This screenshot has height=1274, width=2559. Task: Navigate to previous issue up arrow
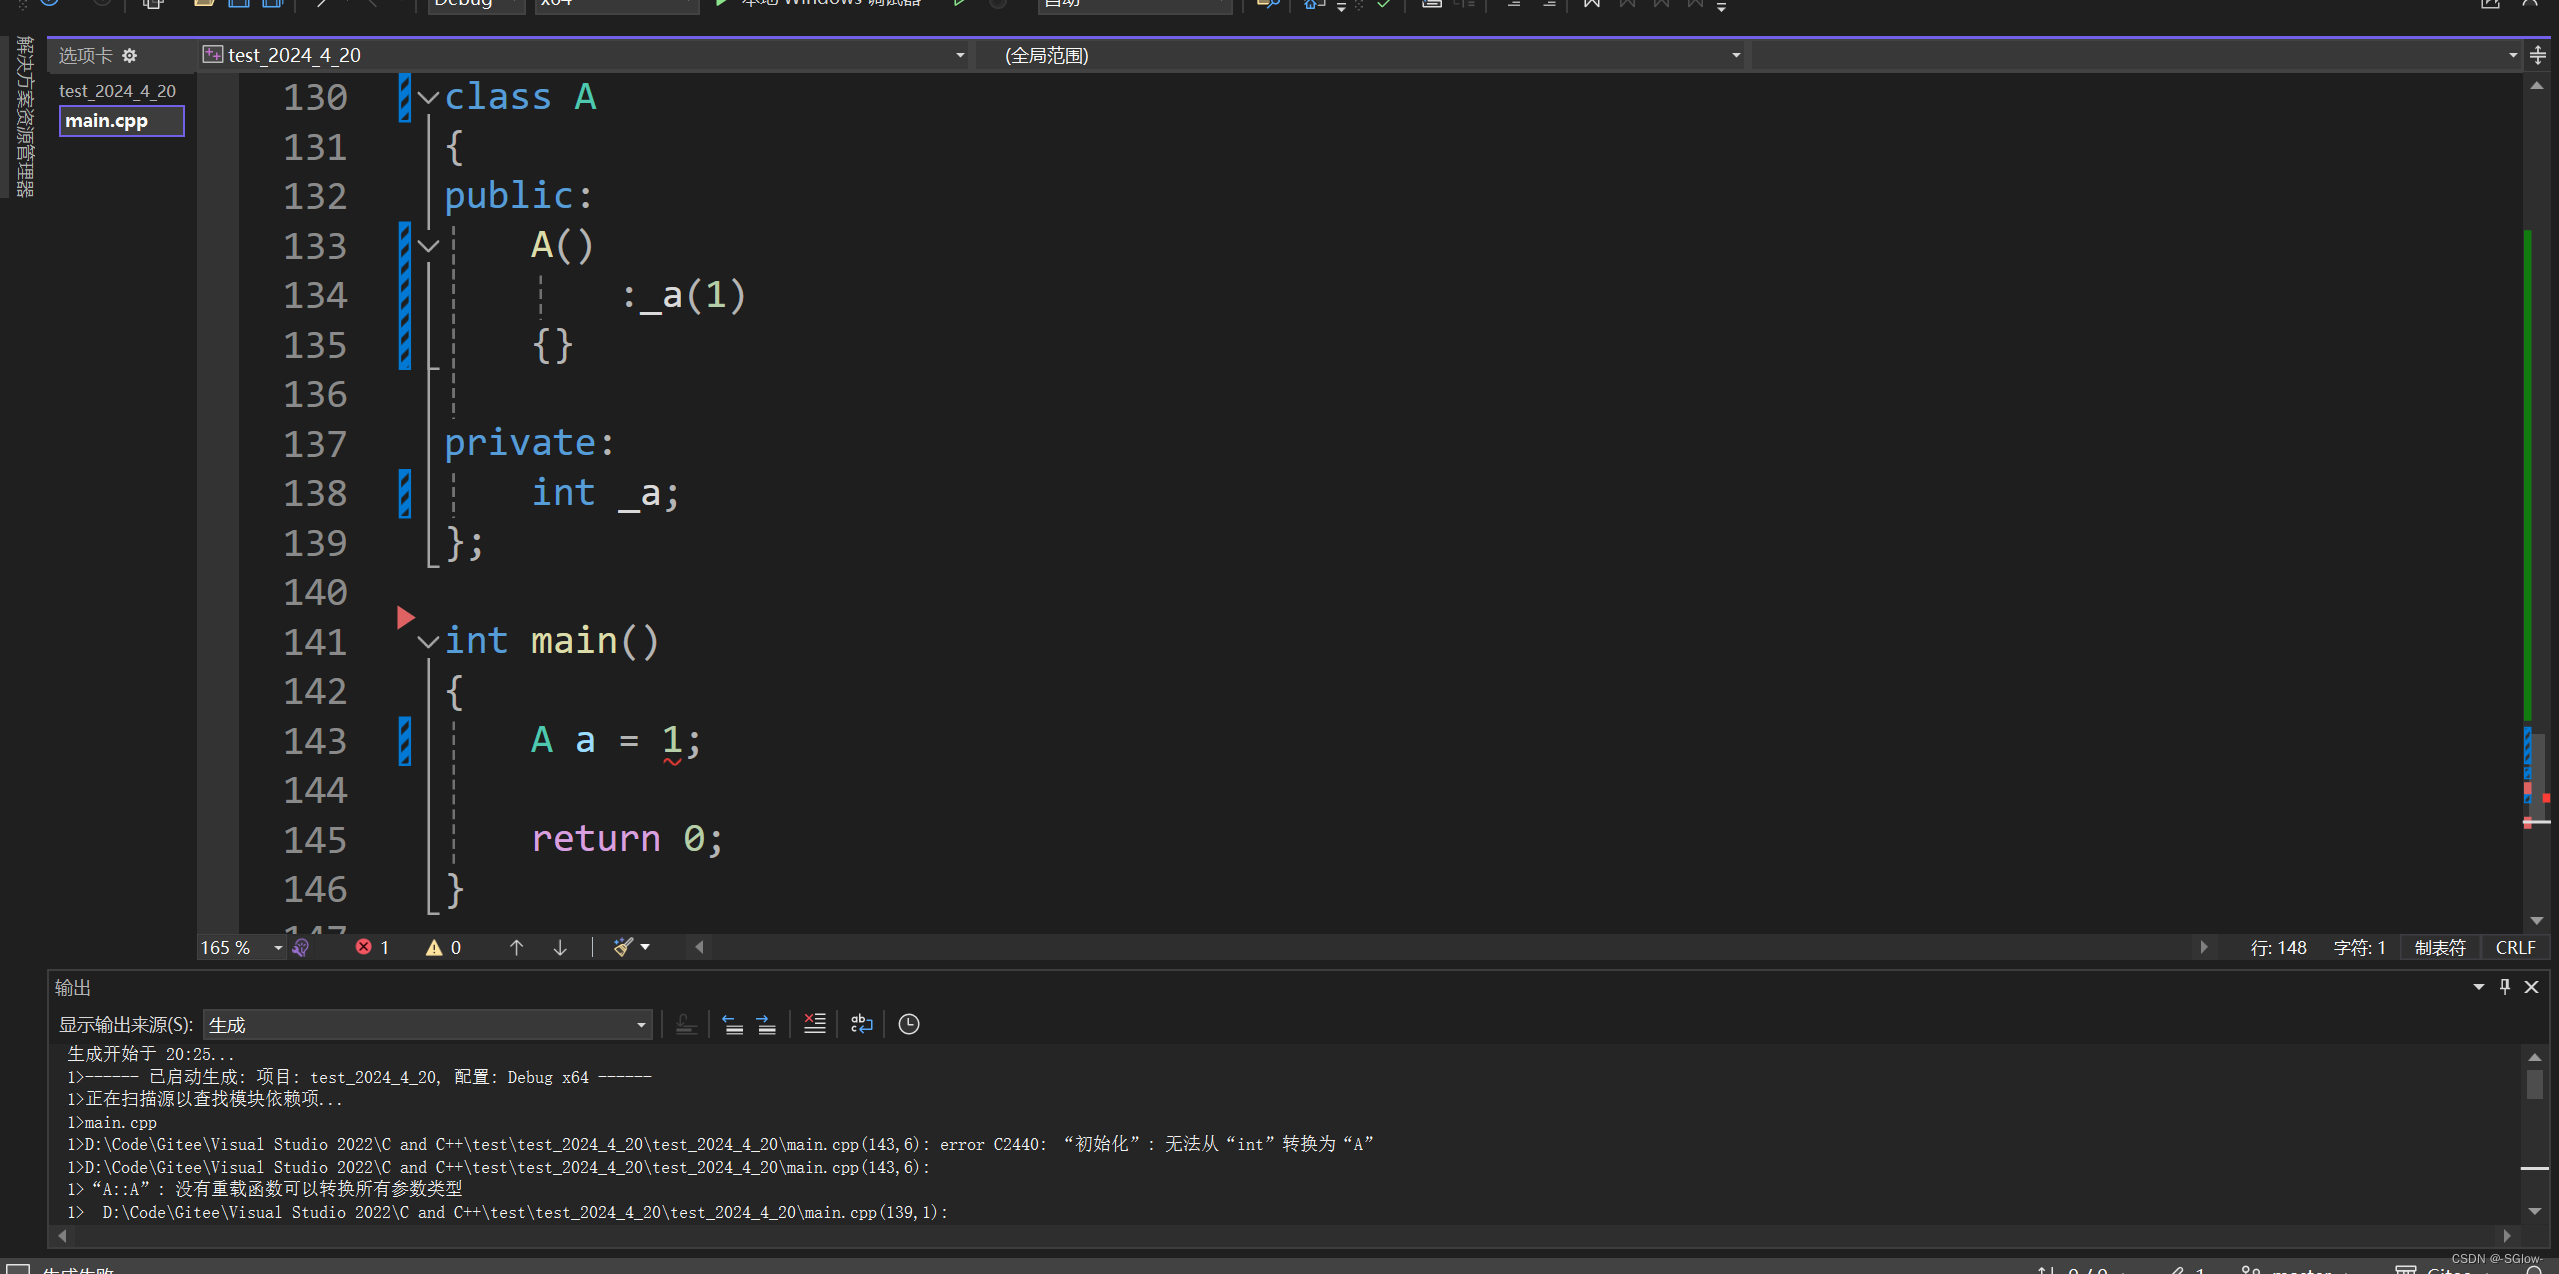[x=516, y=947]
